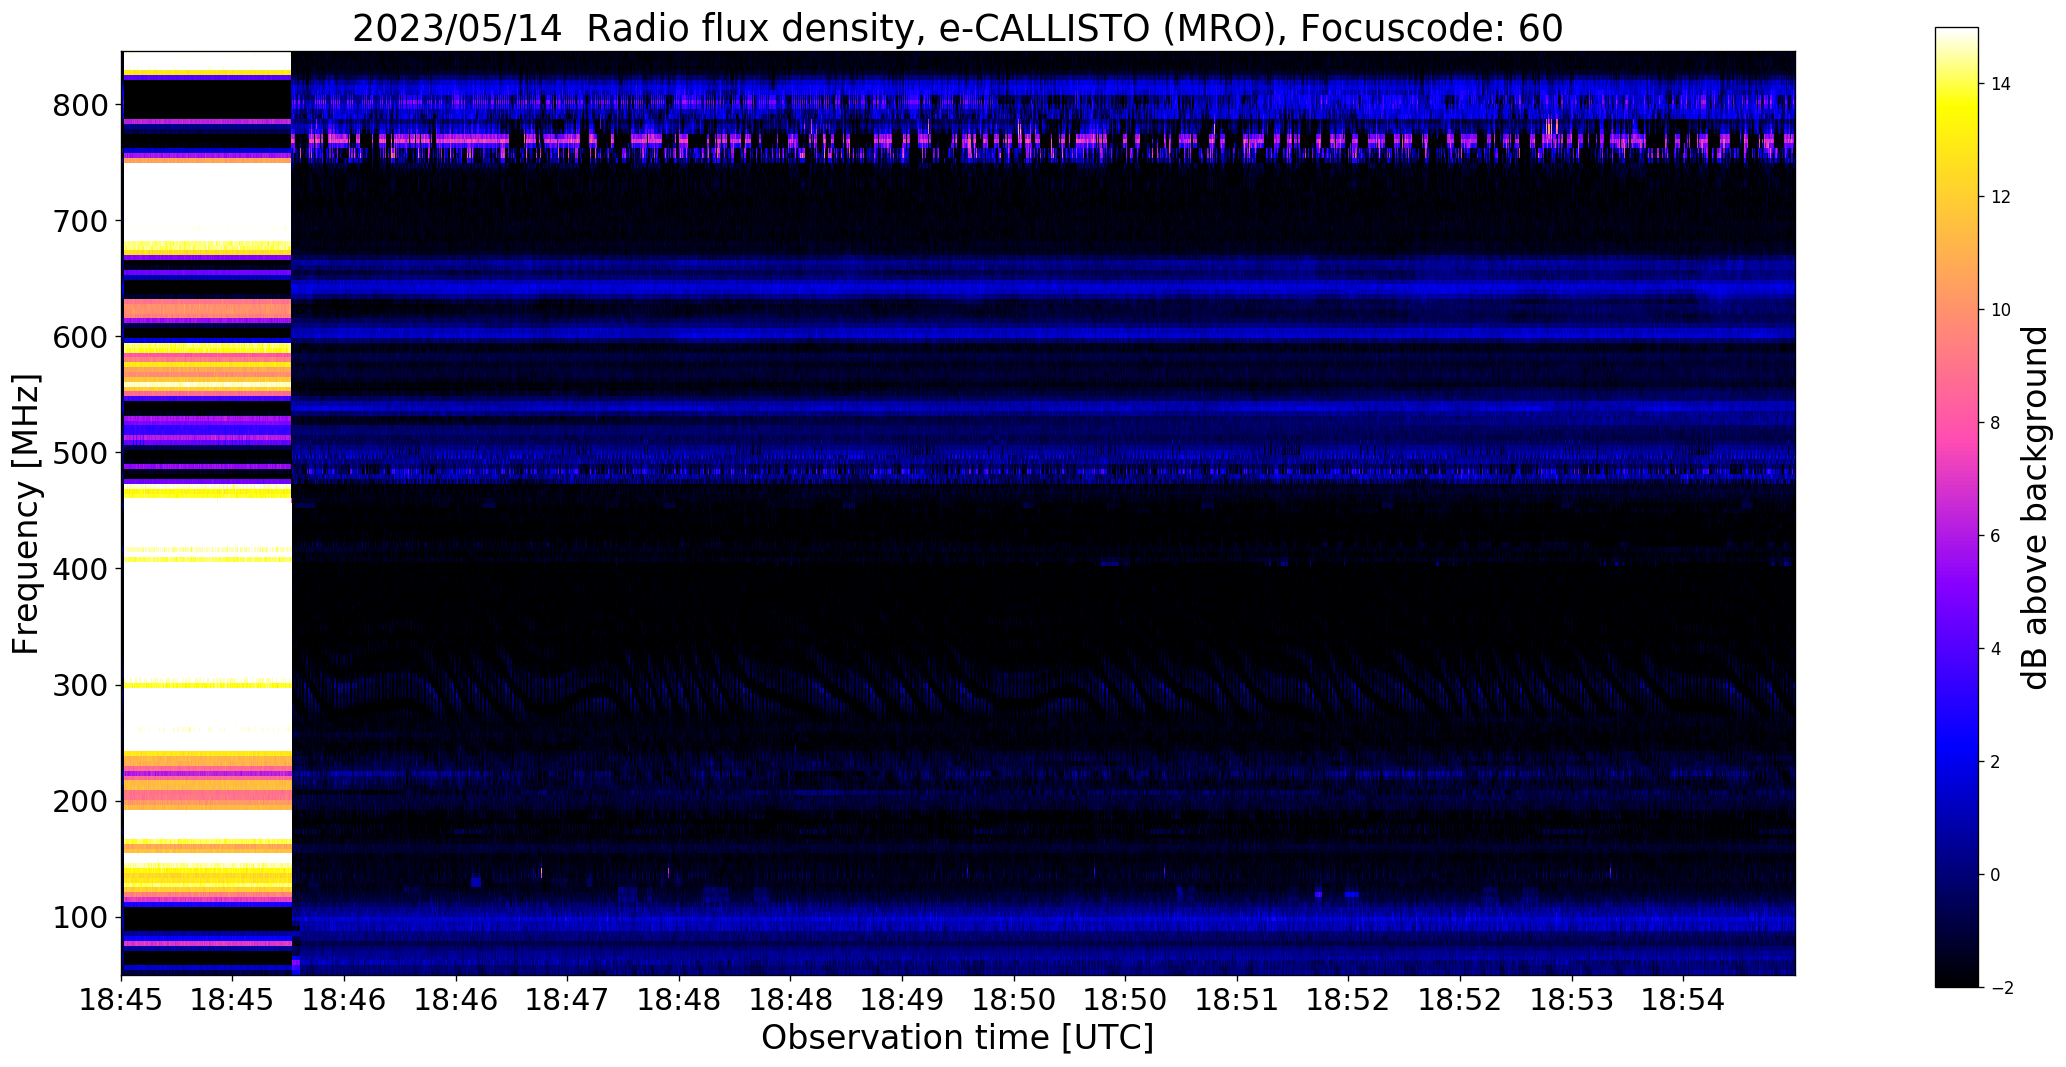Image resolution: width=2066 pixels, height=1067 pixels.
Task: Click the 300 frequency tick label
Action: [80, 685]
